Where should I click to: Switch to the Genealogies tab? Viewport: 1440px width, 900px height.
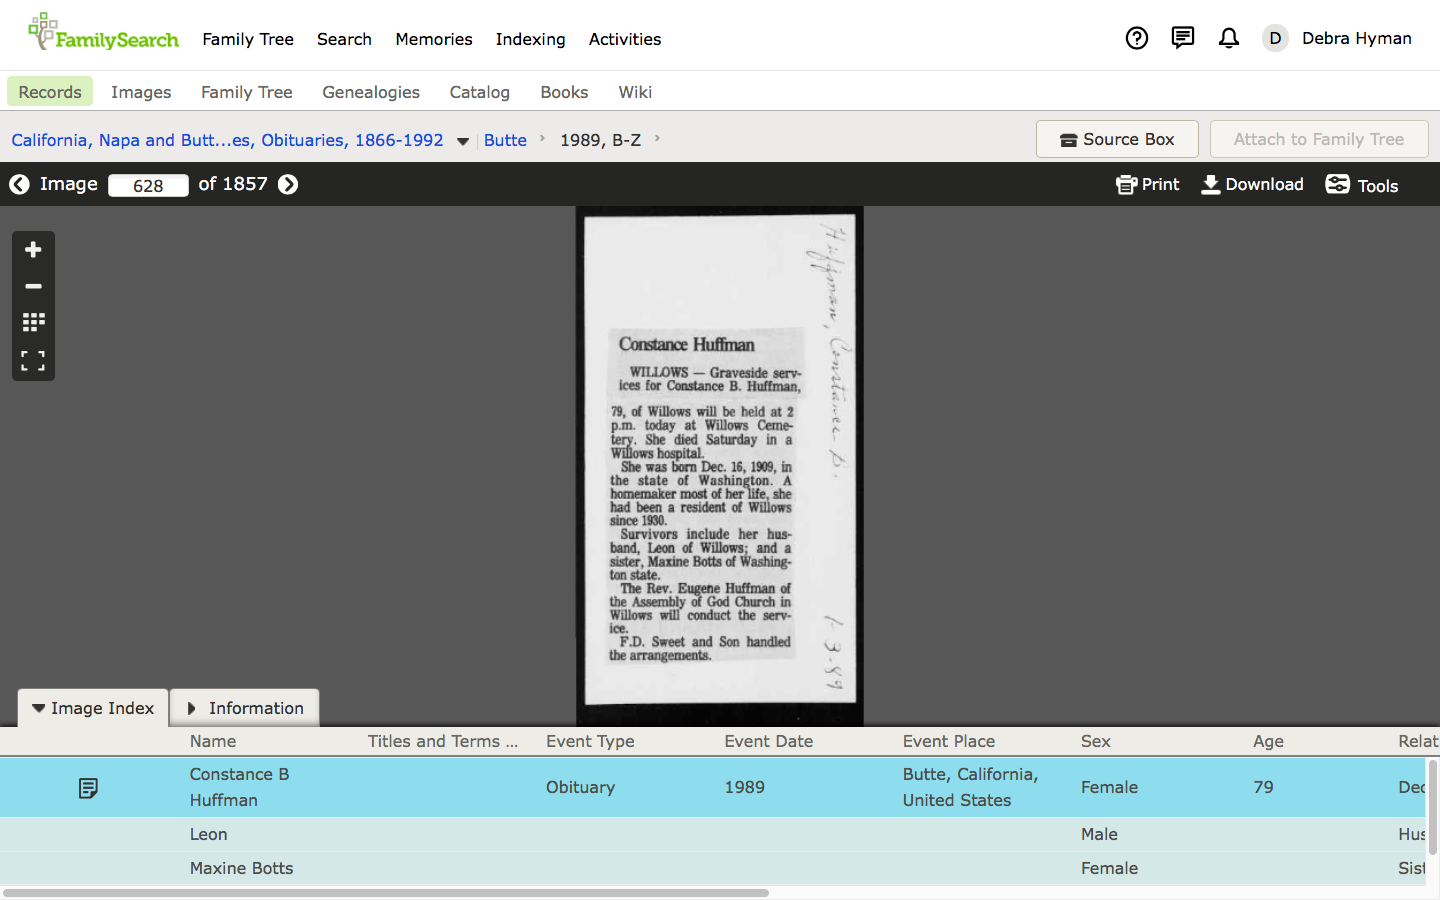370,92
